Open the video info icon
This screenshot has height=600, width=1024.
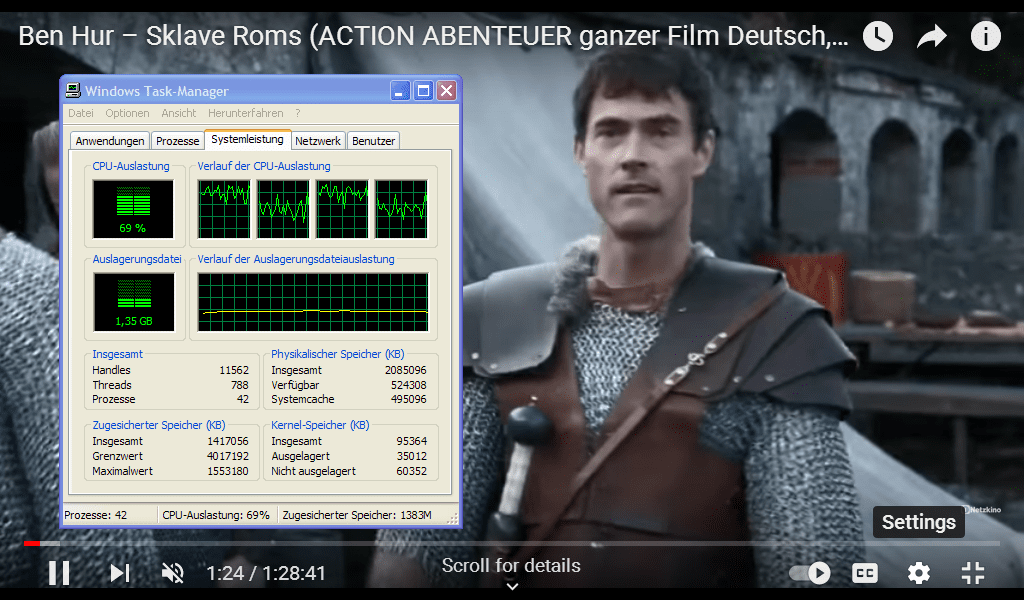985,36
